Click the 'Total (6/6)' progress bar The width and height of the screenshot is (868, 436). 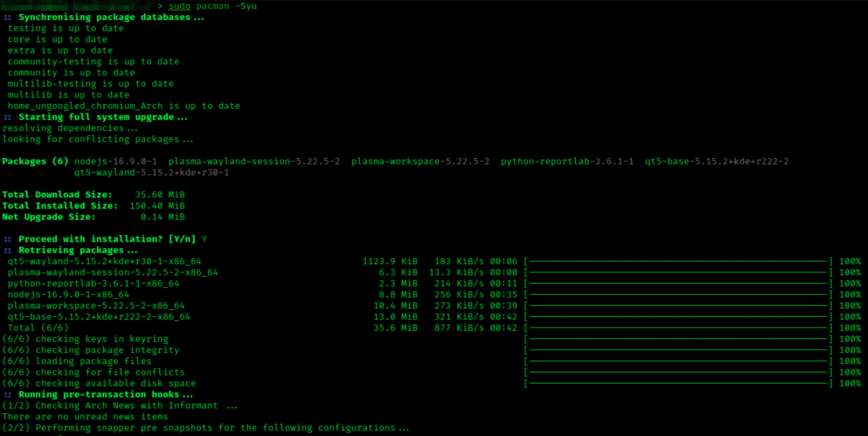(678, 327)
